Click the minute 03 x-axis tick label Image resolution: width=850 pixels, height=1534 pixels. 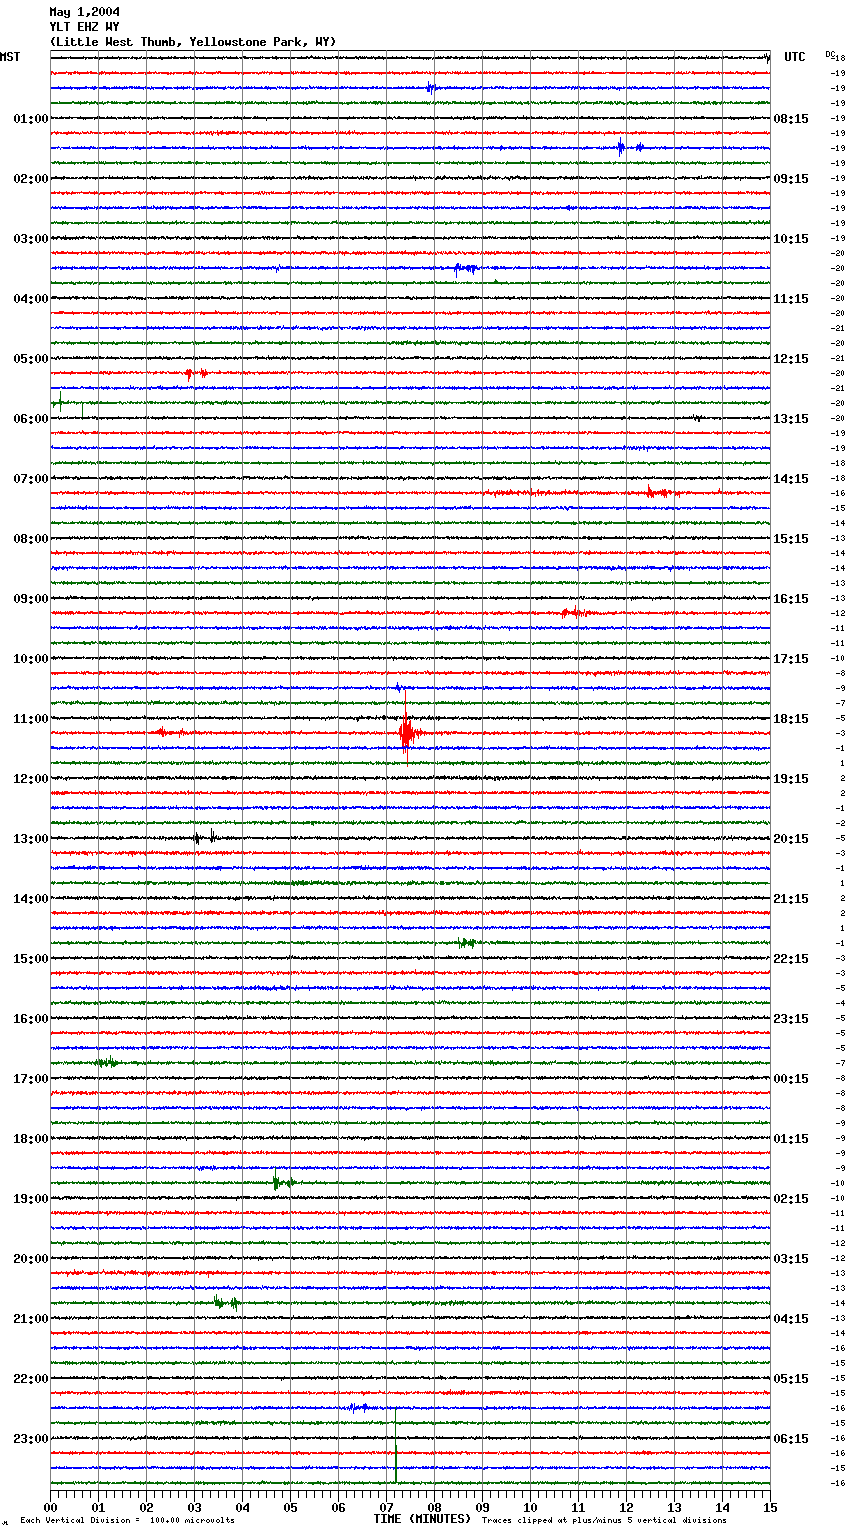[194, 1507]
